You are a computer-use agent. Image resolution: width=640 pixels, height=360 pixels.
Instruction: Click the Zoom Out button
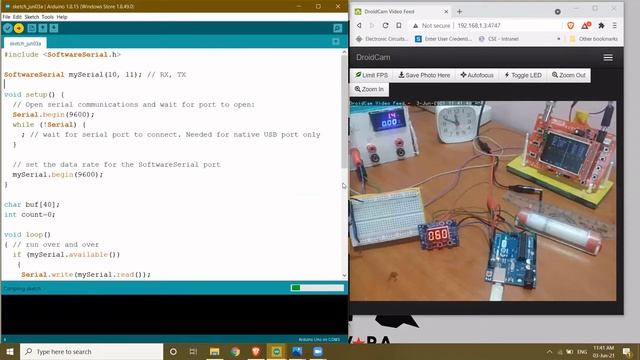pyautogui.click(x=569, y=75)
